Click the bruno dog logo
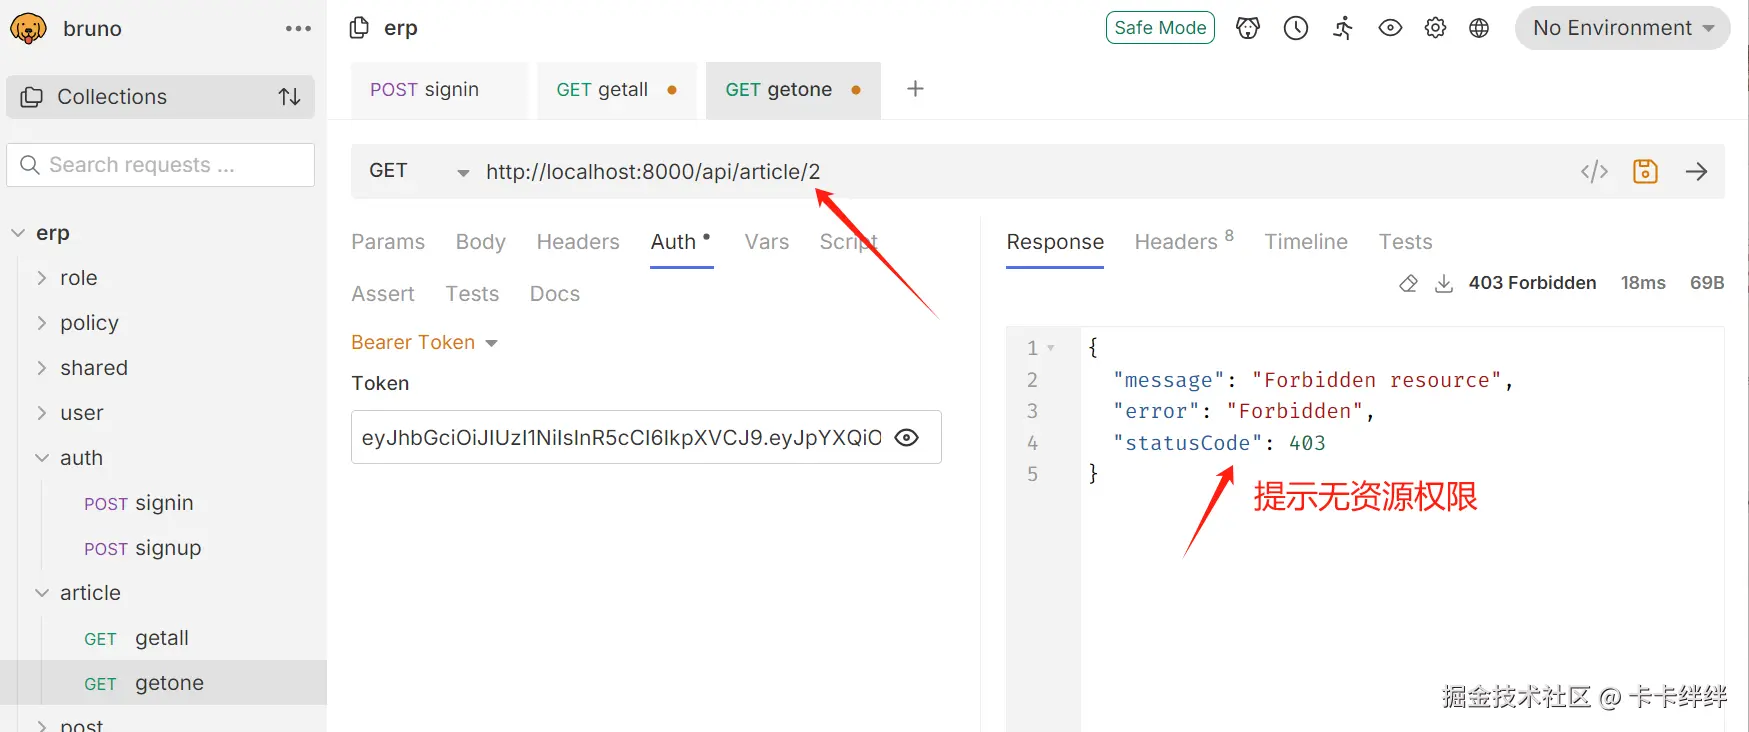 (x=28, y=29)
